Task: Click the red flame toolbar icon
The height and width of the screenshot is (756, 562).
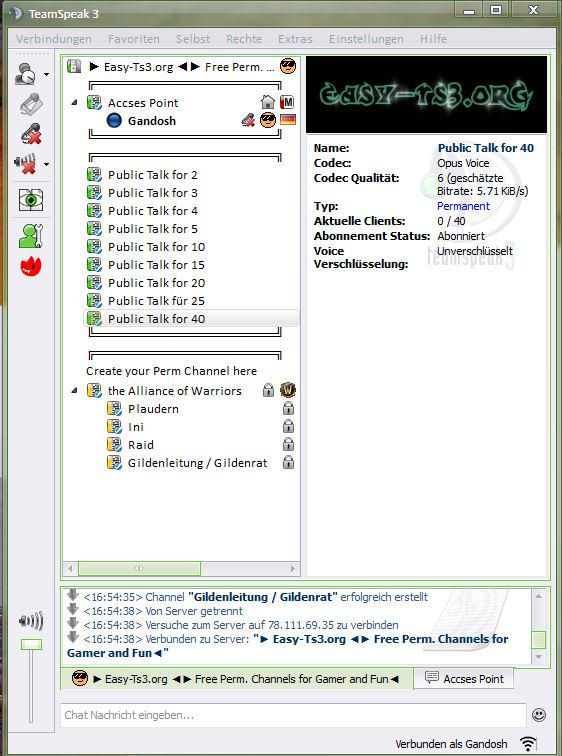Action: [31, 266]
